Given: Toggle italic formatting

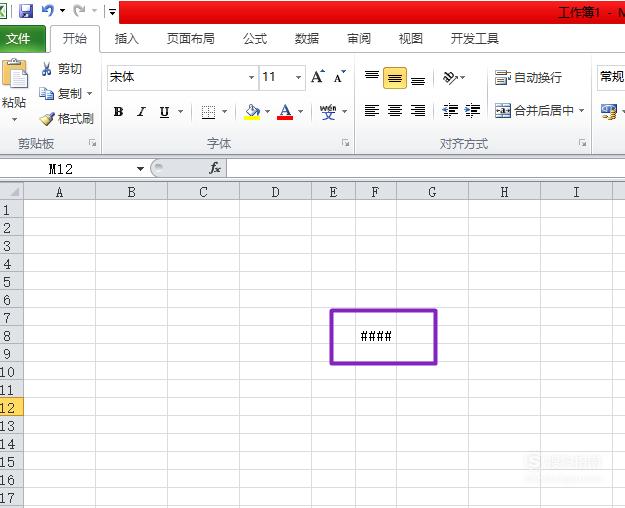Looking at the screenshot, I should pos(141,112).
